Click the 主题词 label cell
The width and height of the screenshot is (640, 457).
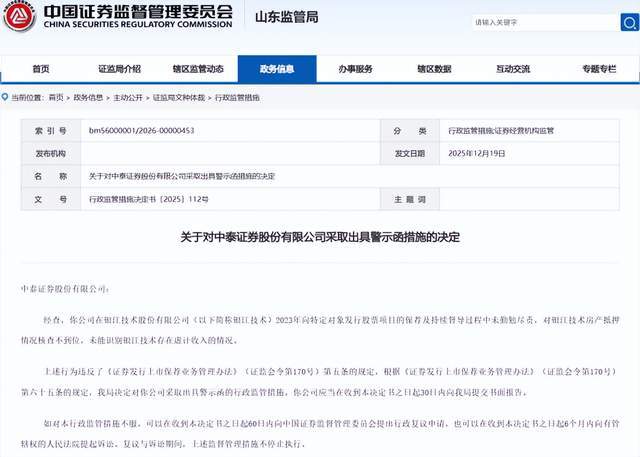[x=410, y=200]
